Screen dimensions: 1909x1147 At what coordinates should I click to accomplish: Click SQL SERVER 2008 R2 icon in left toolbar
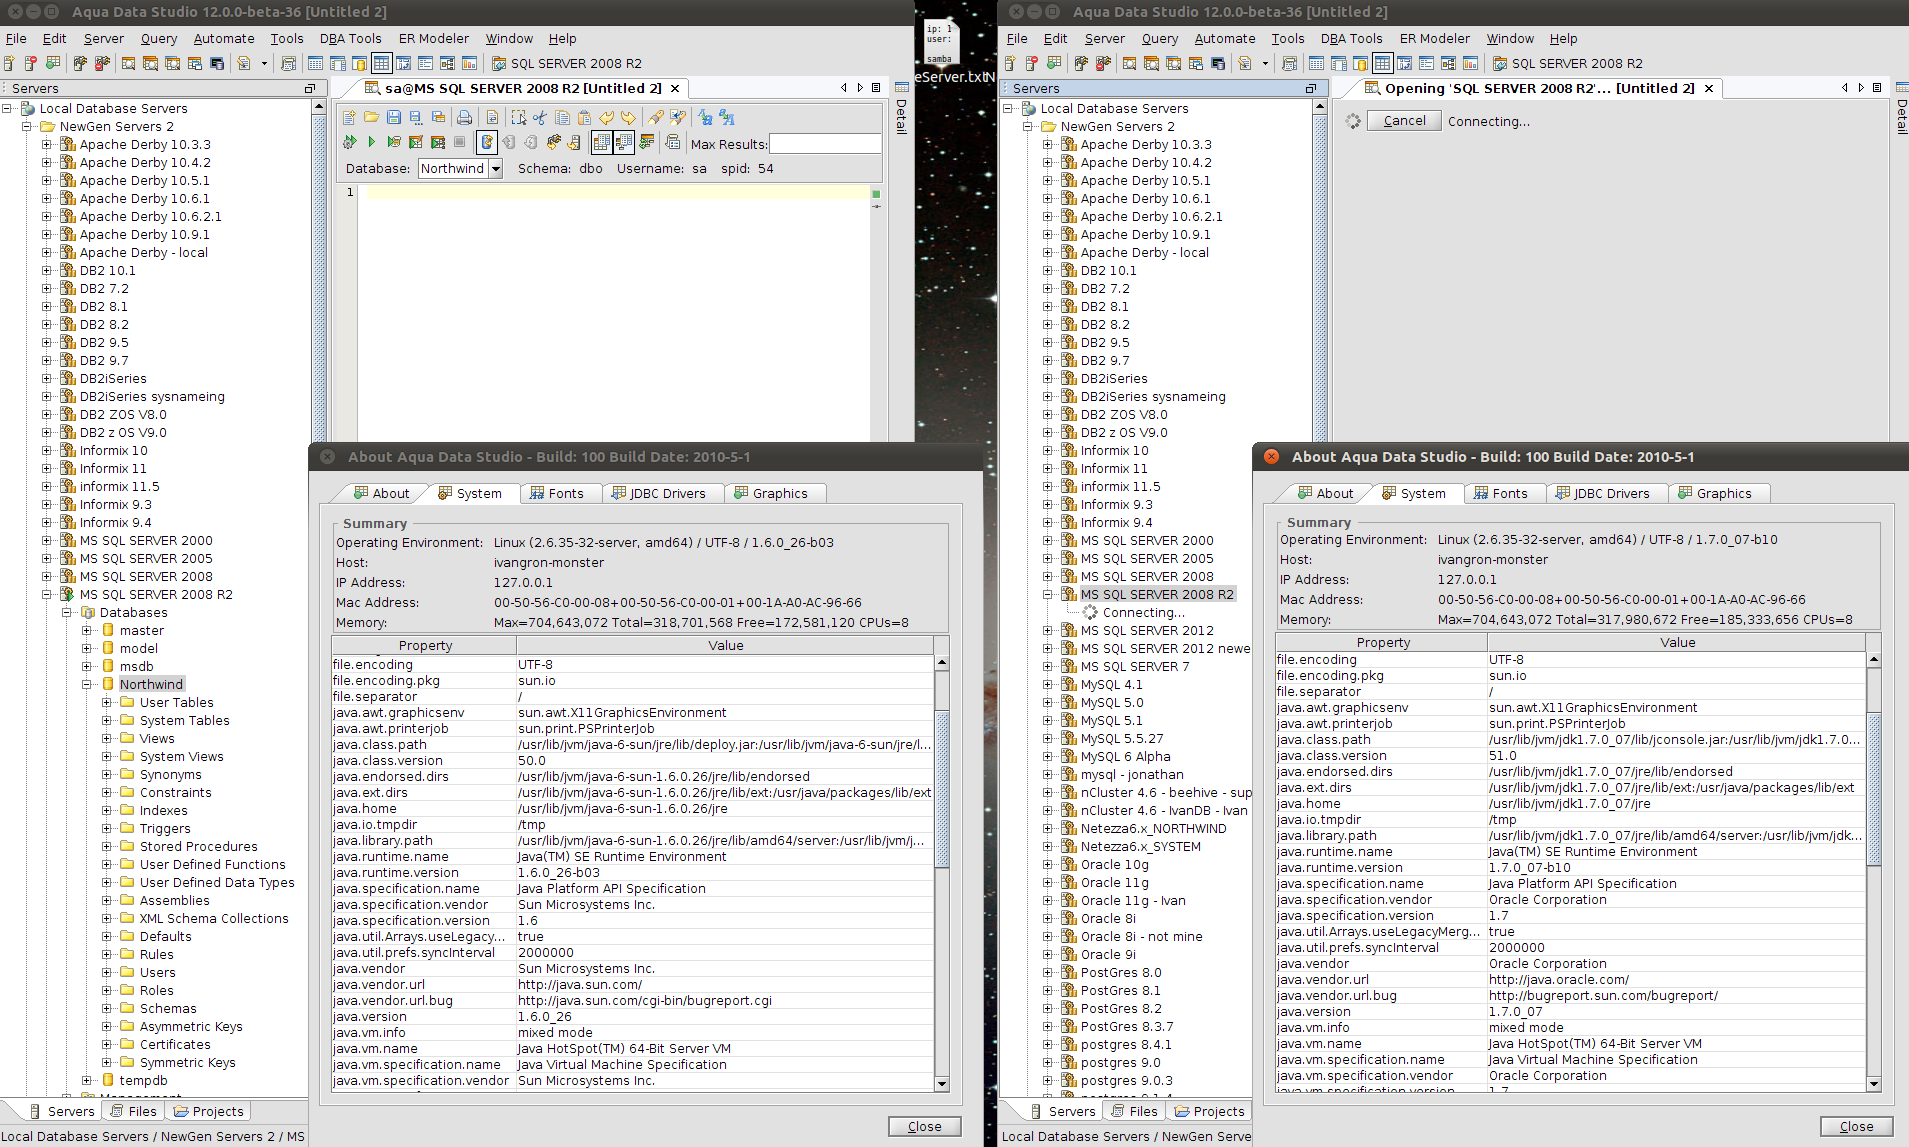(x=499, y=63)
